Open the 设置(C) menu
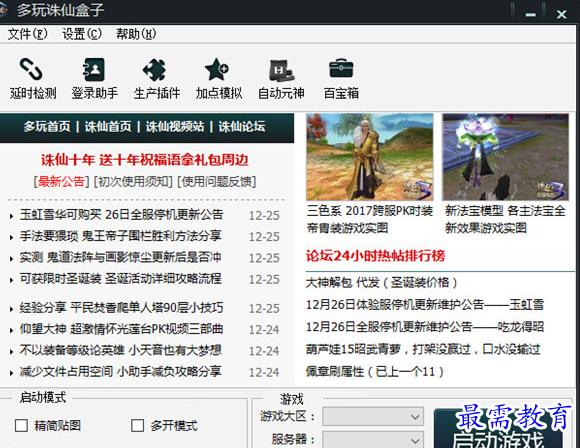The image size is (580, 448). (x=82, y=34)
